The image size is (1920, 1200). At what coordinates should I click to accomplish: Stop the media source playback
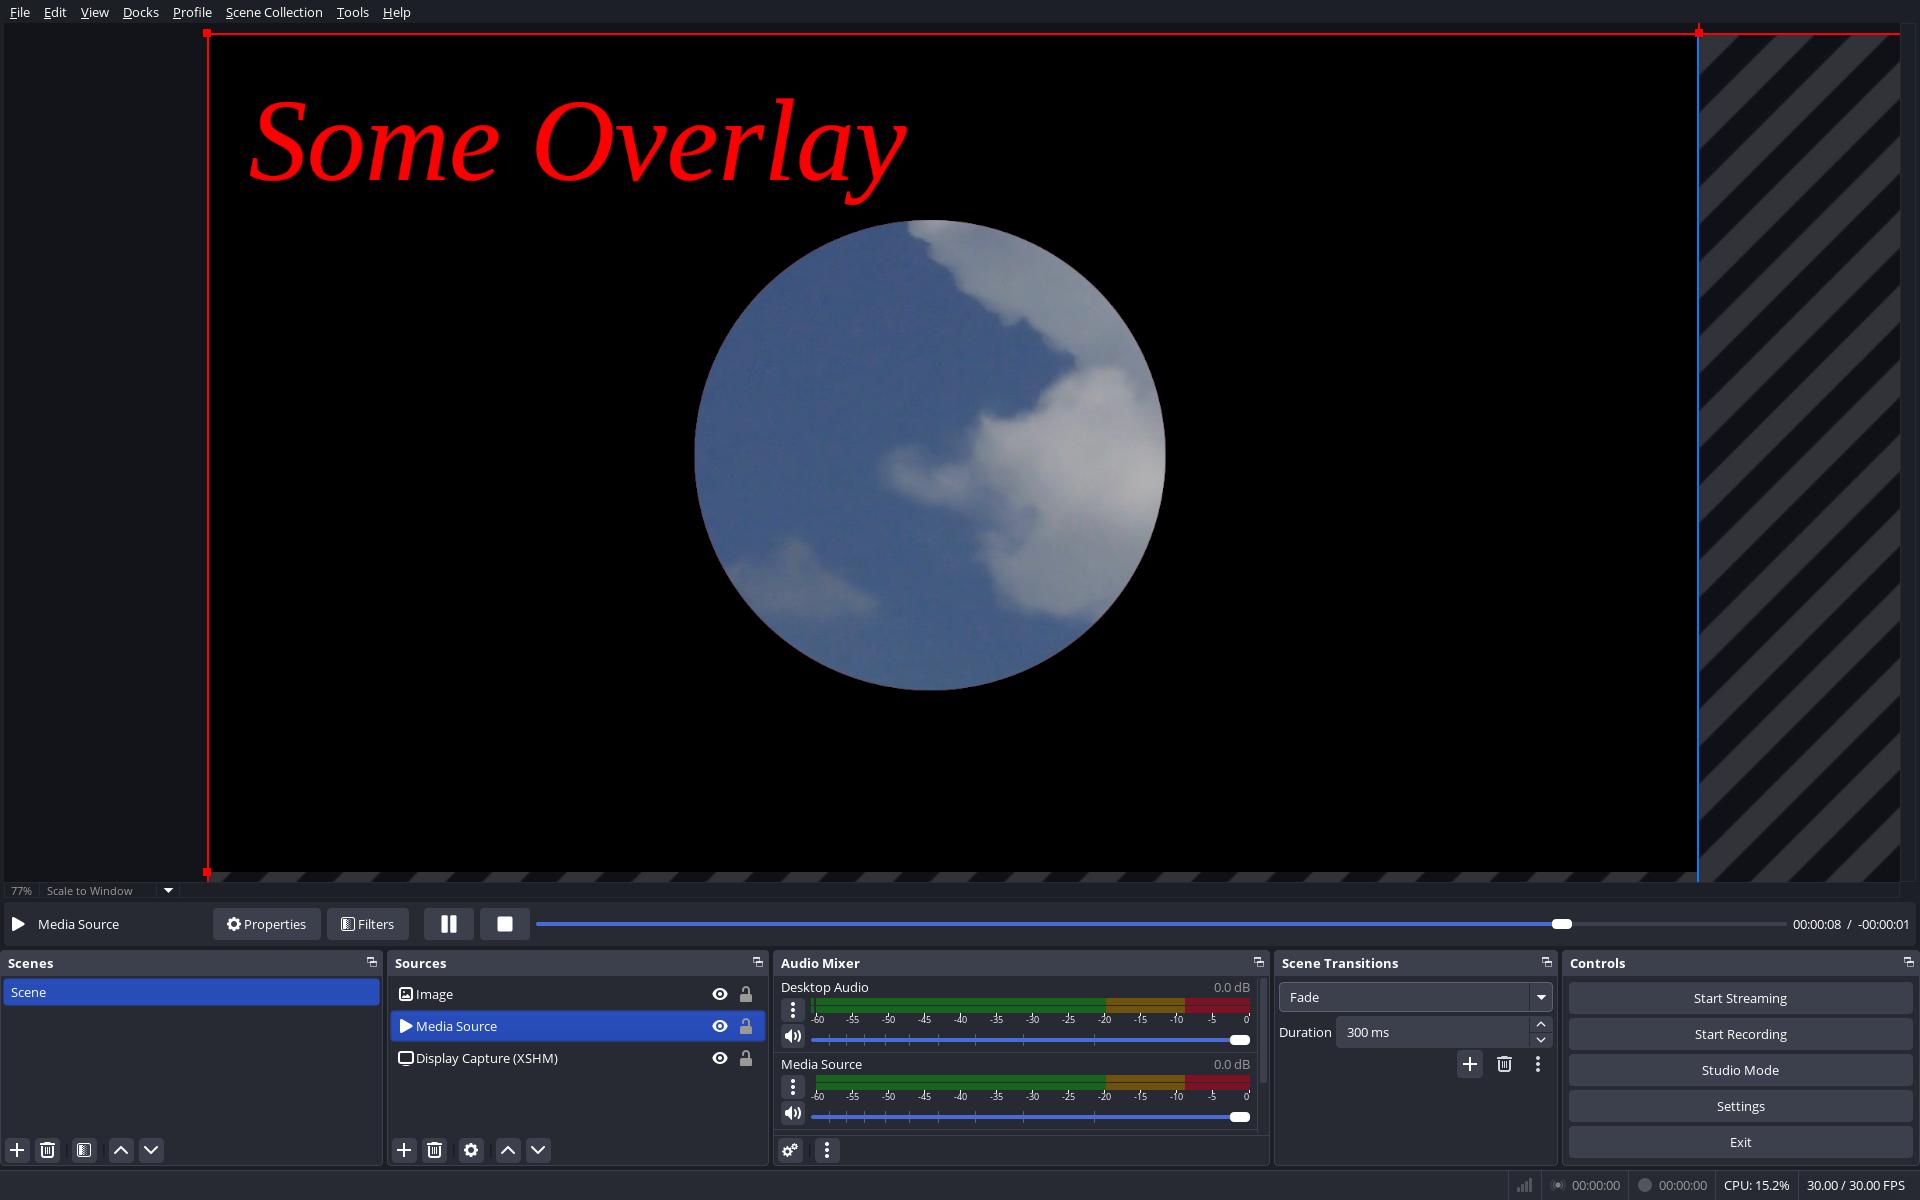point(504,924)
